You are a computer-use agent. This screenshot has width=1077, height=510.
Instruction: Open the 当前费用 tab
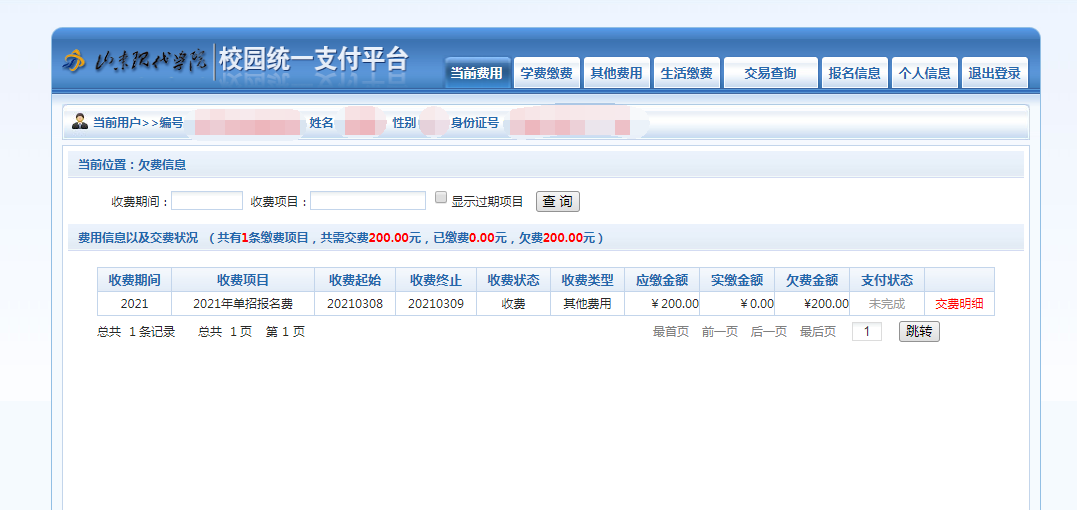coord(476,73)
